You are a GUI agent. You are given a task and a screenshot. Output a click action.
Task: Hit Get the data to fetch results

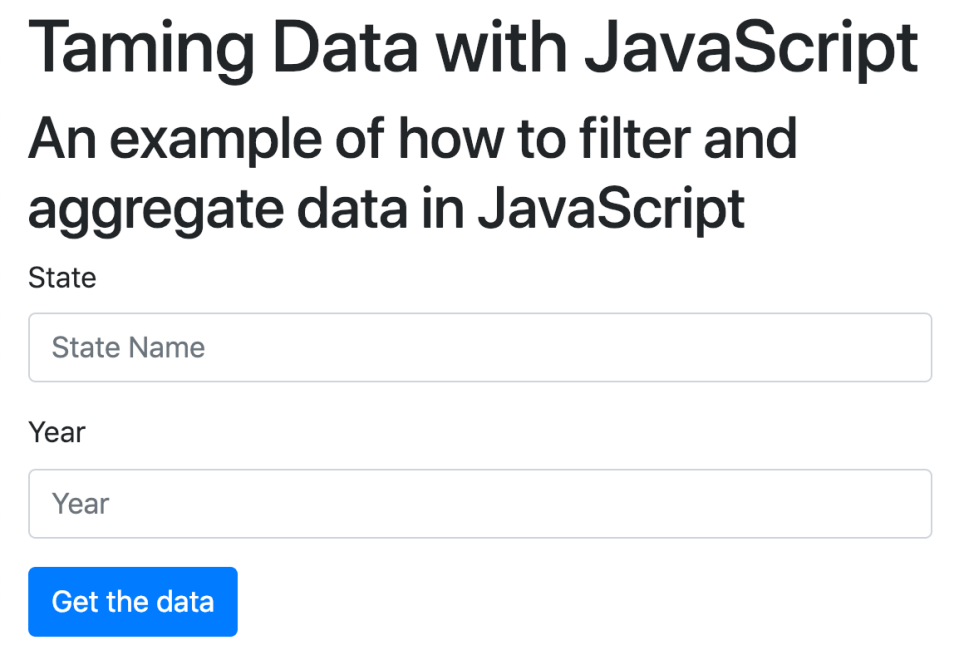pyautogui.click(x=133, y=601)
